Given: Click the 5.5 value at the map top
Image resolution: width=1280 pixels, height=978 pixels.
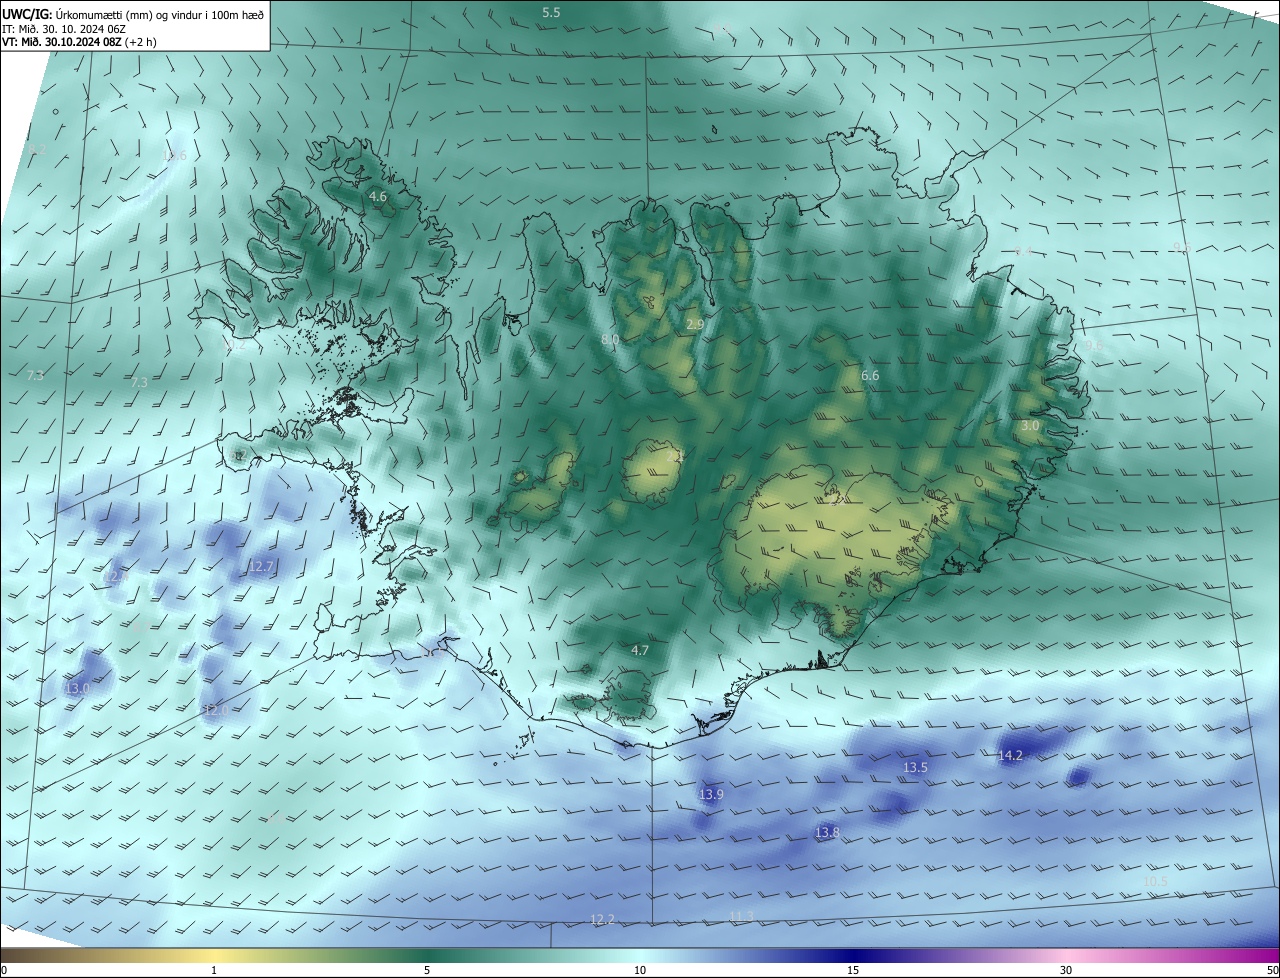Looking at the screenshot, I should 551,12.
